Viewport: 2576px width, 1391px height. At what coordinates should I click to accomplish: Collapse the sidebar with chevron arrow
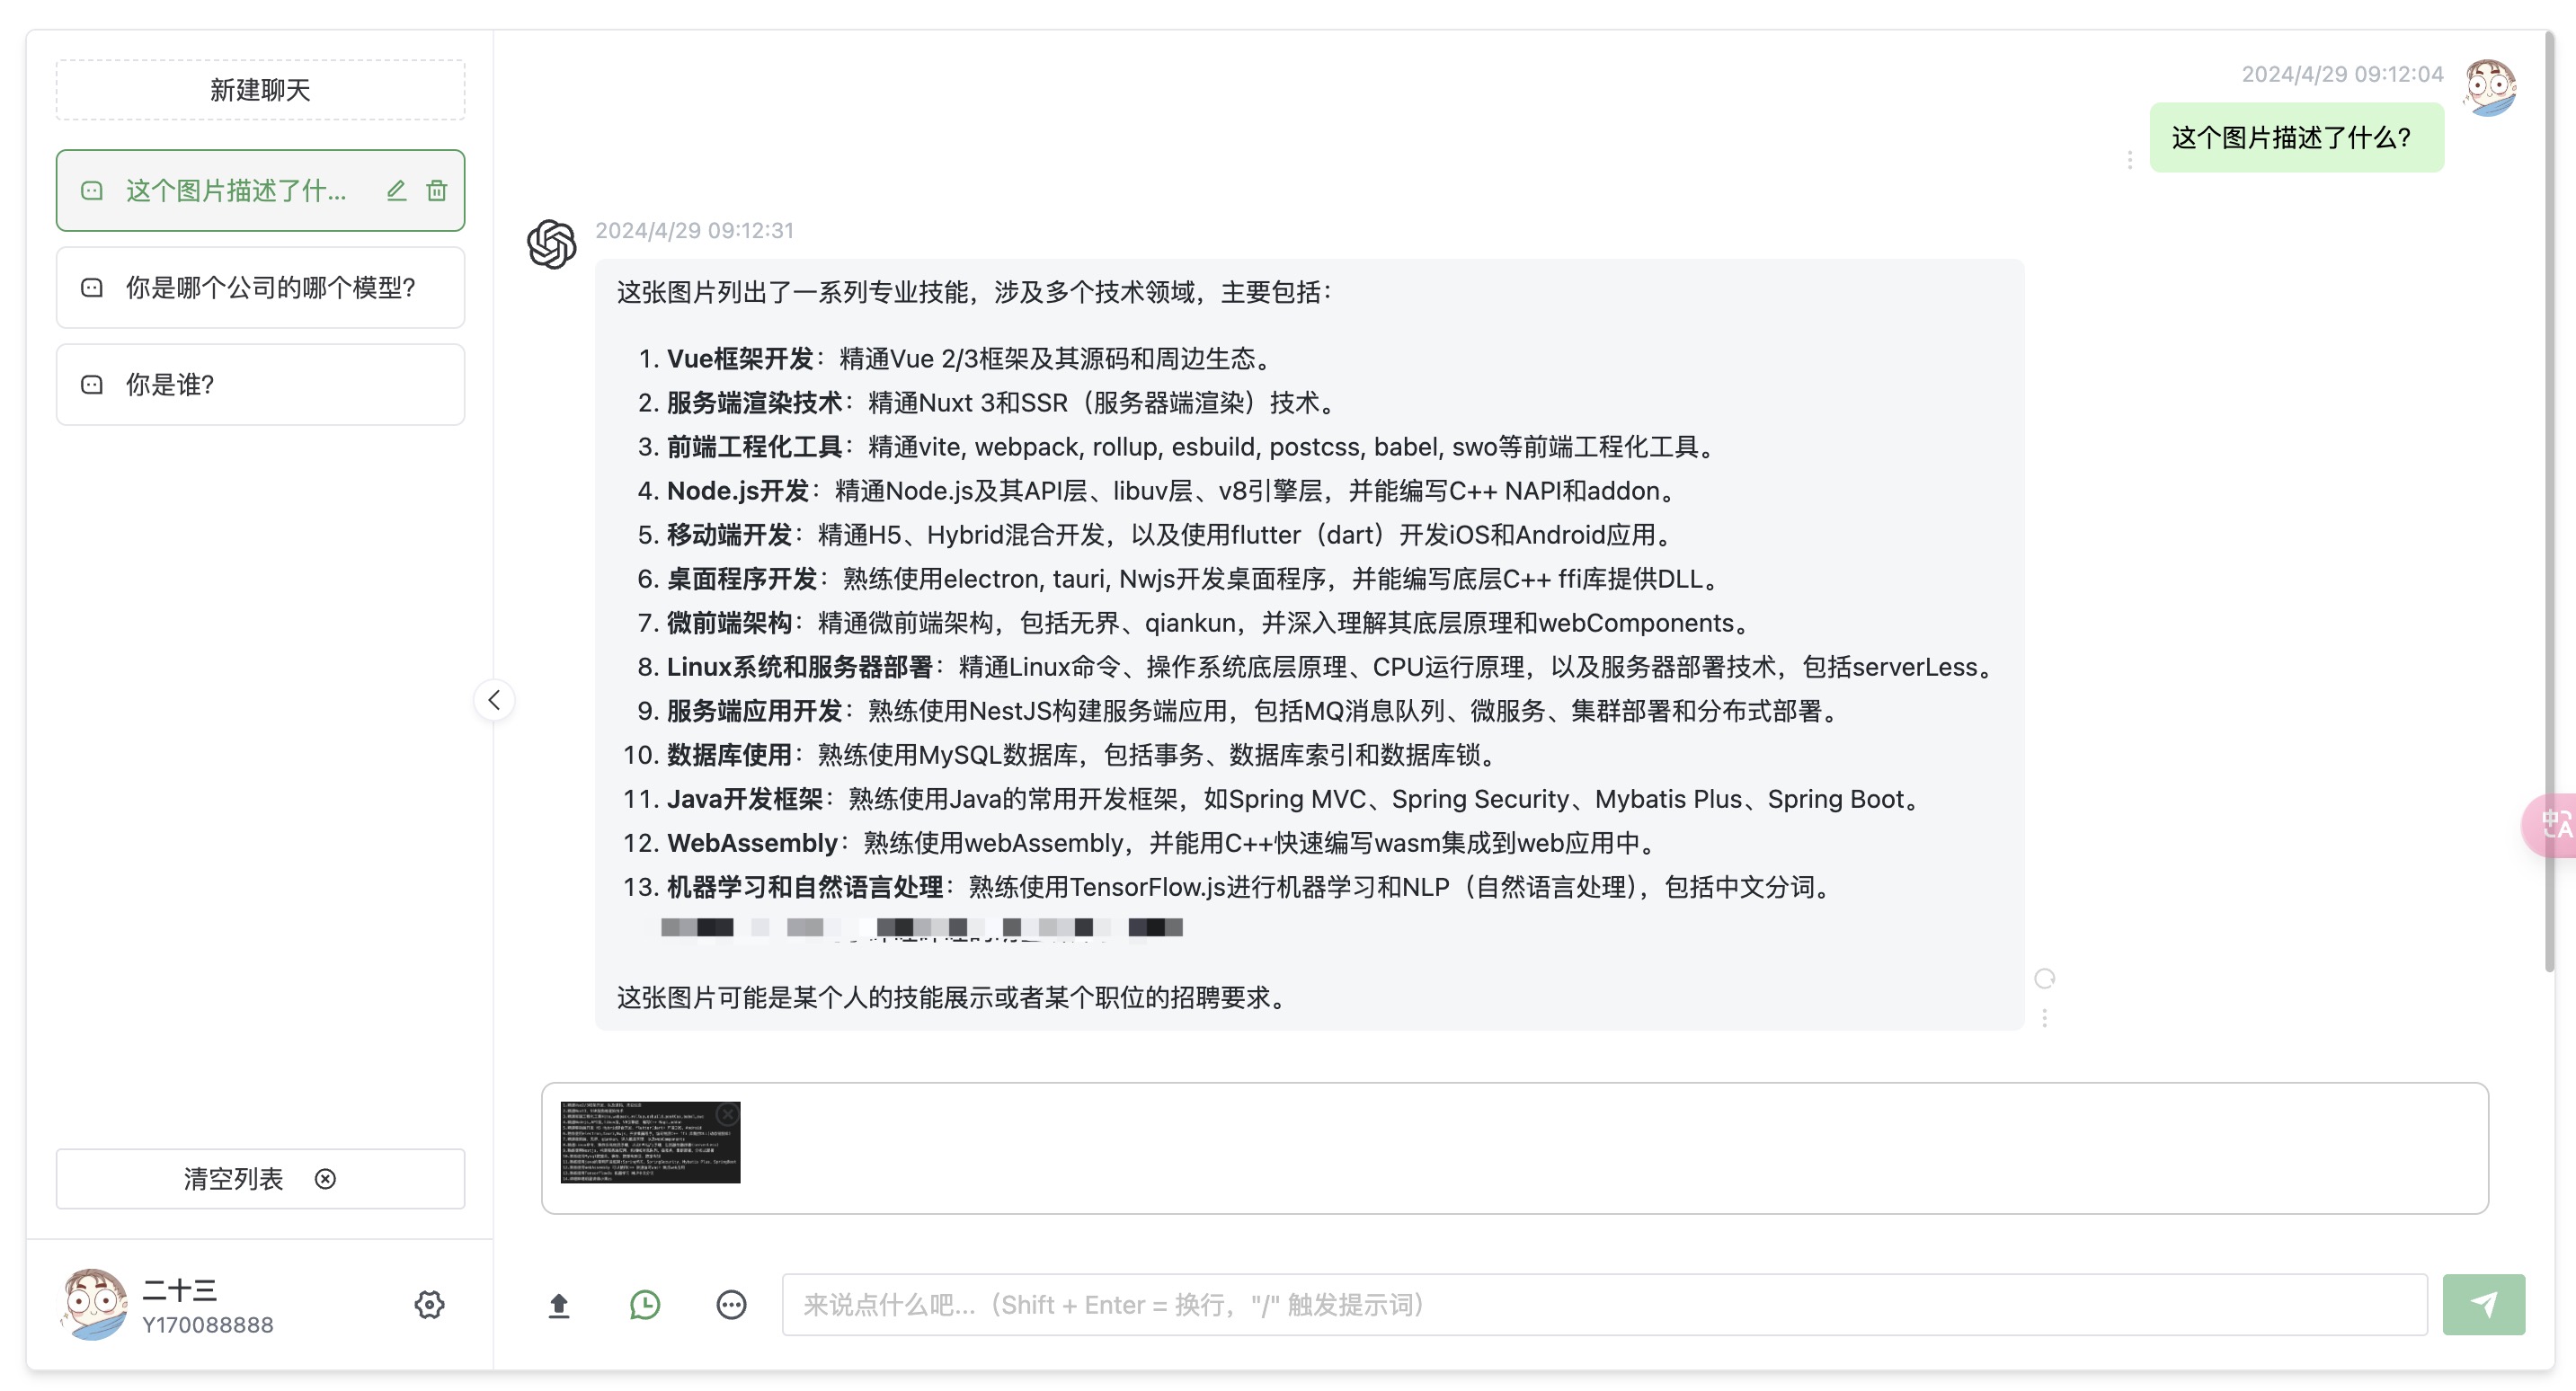pos(494,700)
